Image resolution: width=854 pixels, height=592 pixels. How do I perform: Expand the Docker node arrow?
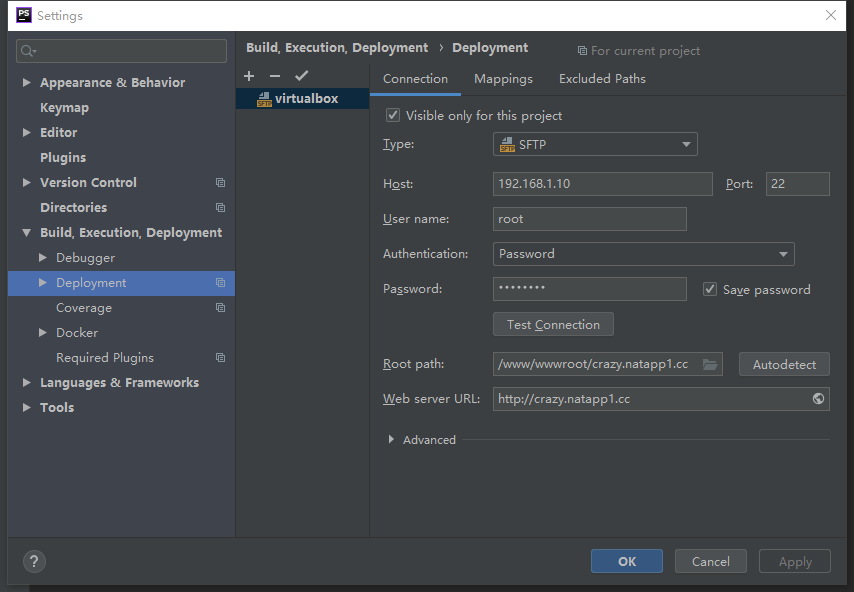(42, 333)
